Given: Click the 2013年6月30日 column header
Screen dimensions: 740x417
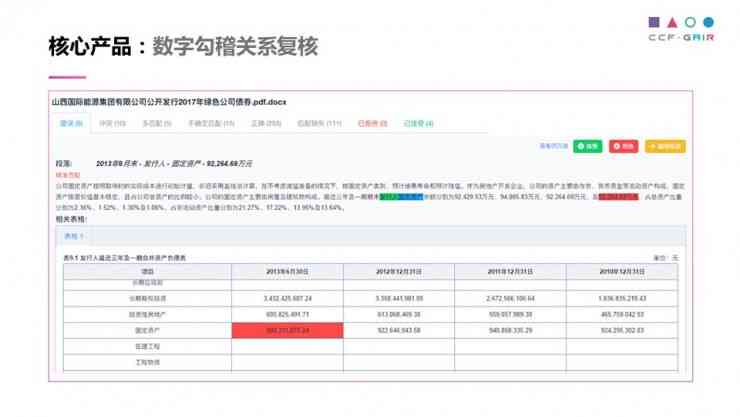Looking at the screenshot, I should [287, 272].
